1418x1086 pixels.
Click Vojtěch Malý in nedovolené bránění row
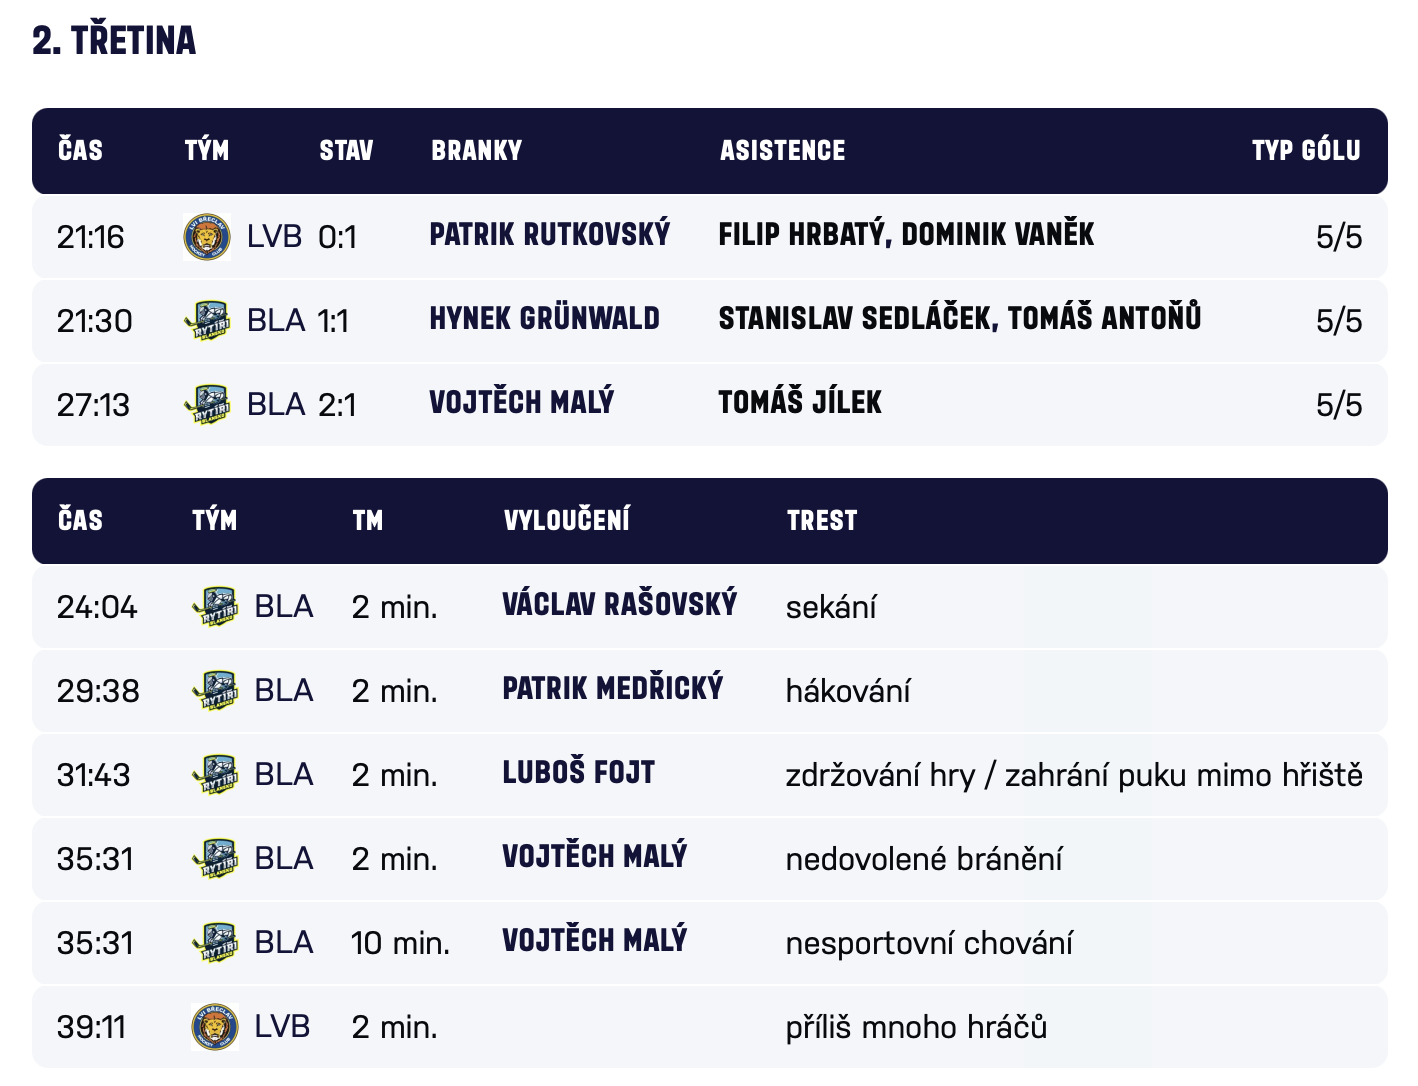(594, 857)
